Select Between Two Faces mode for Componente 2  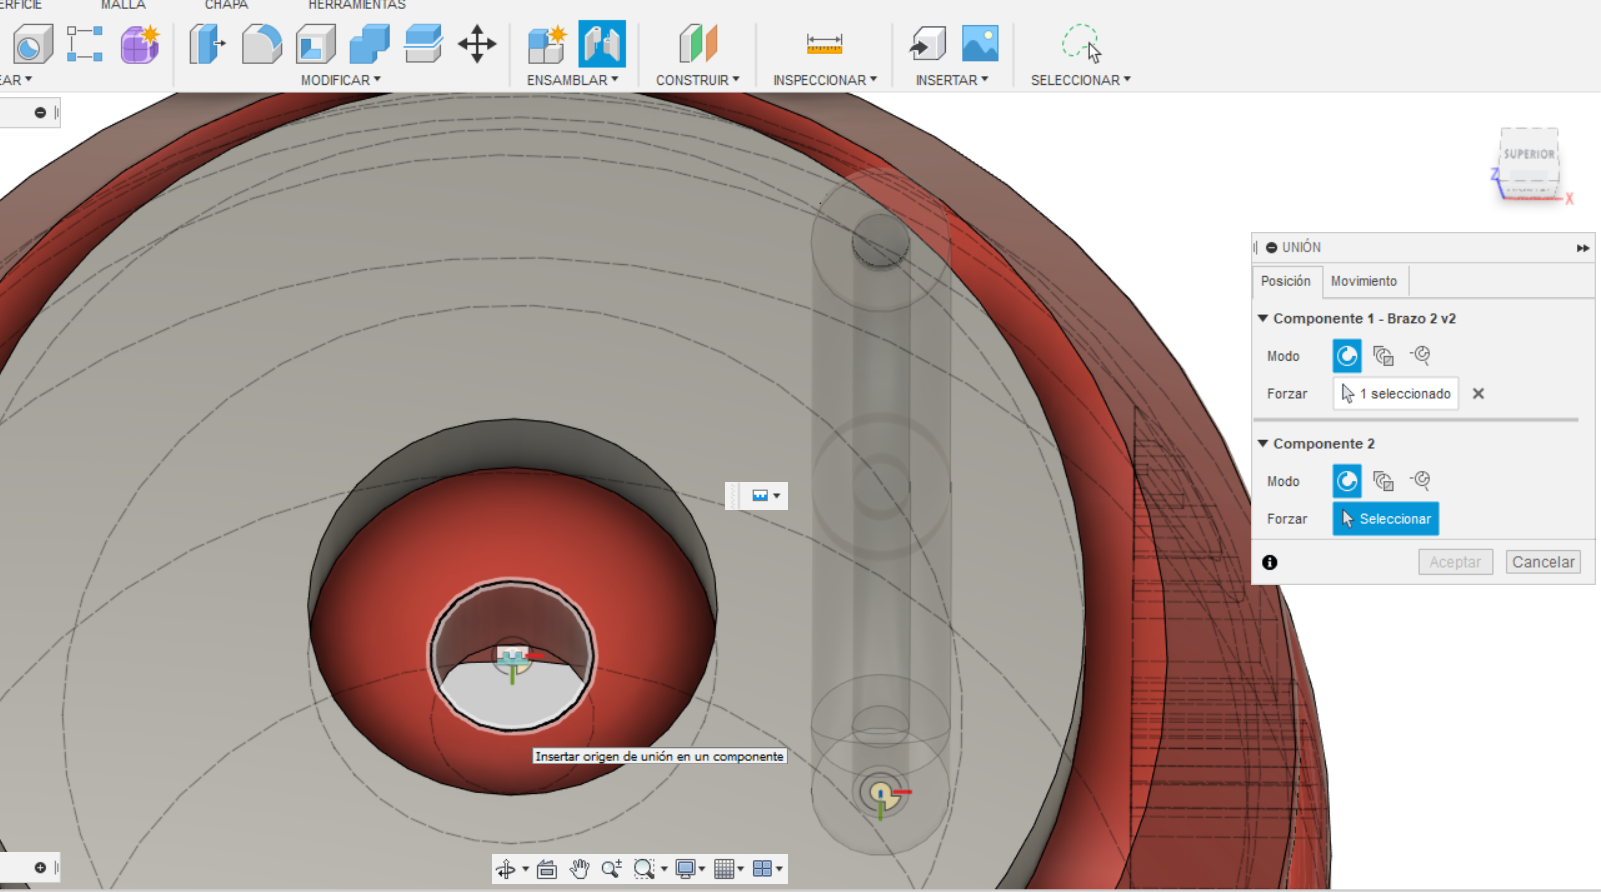[1384, 481]
